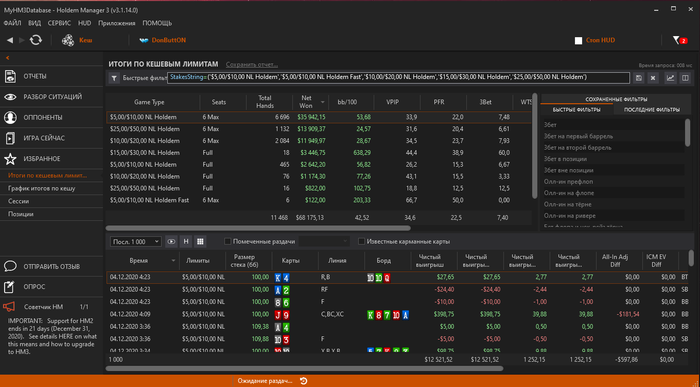Switch to СОХРАНЕННЫЕ ФИЛЬТРЫ tab
This screenshot has width=700, height=387.
pyautogui.click(x=616, y=100)
